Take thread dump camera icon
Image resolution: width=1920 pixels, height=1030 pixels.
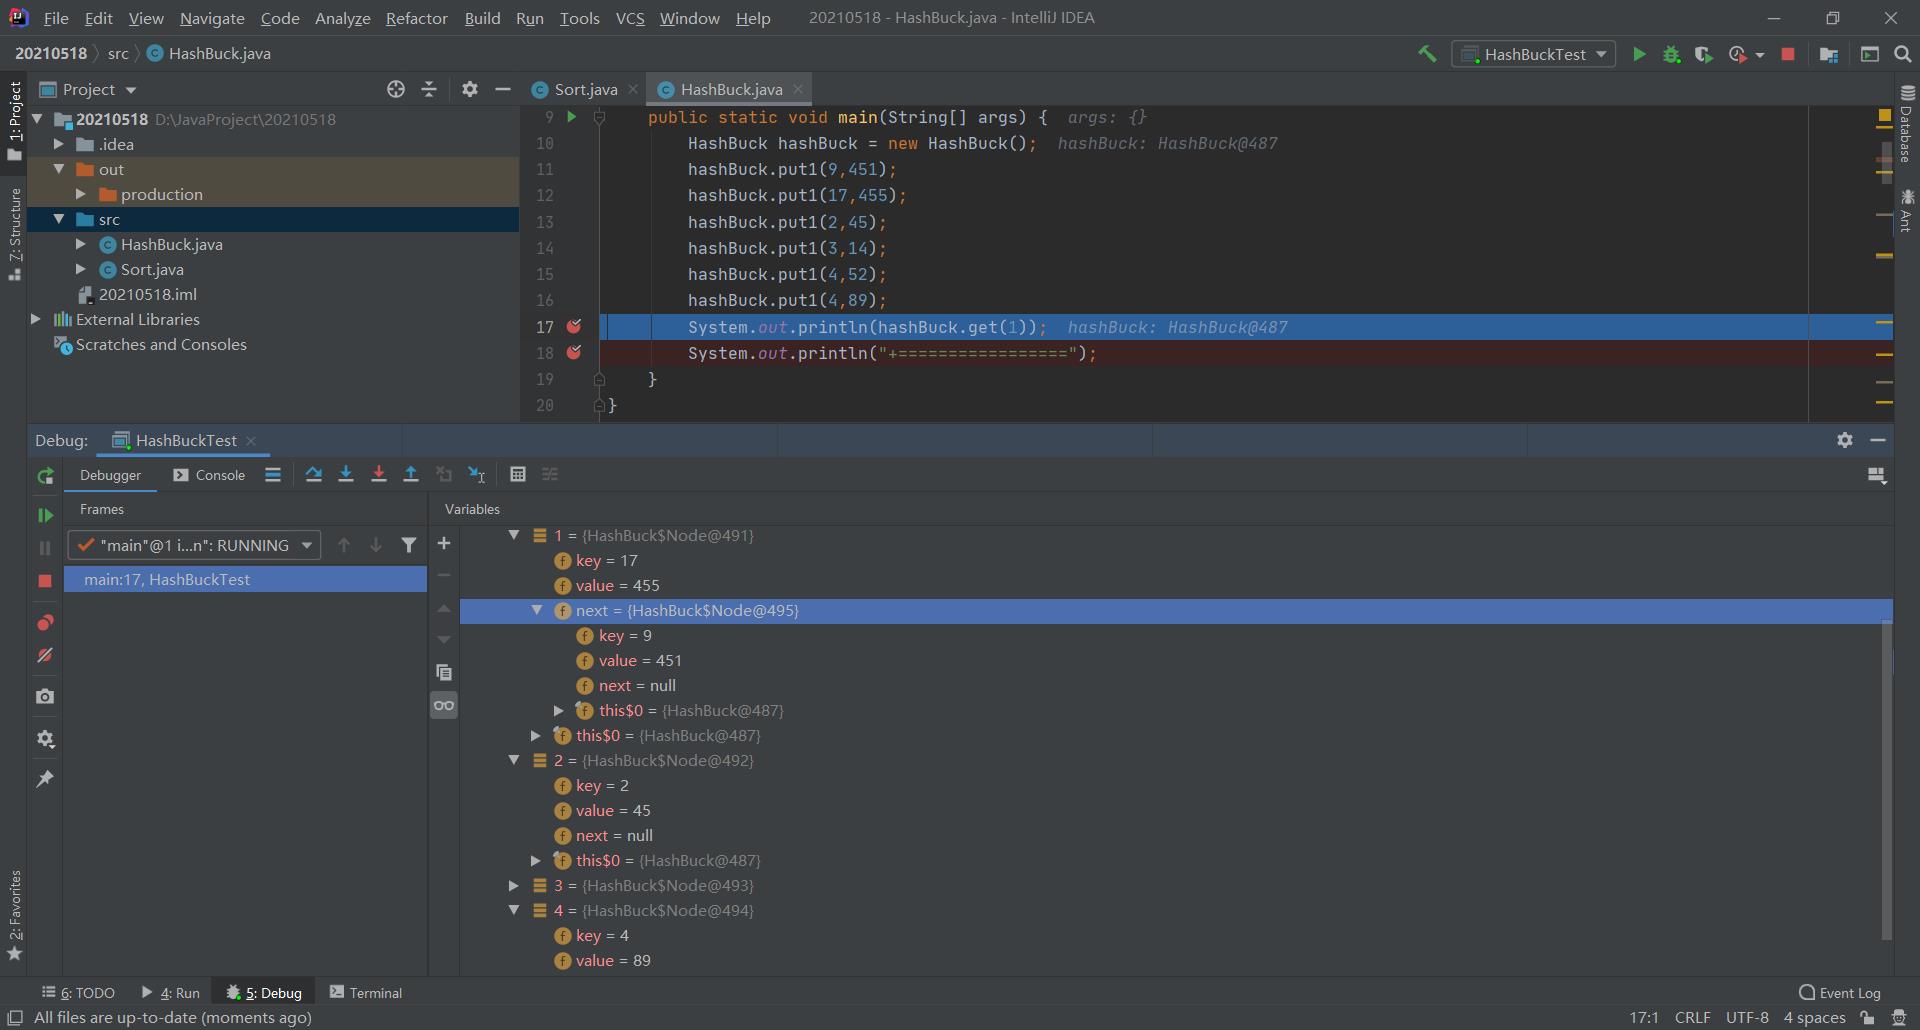pyautogui.click(x=45, y=696)
